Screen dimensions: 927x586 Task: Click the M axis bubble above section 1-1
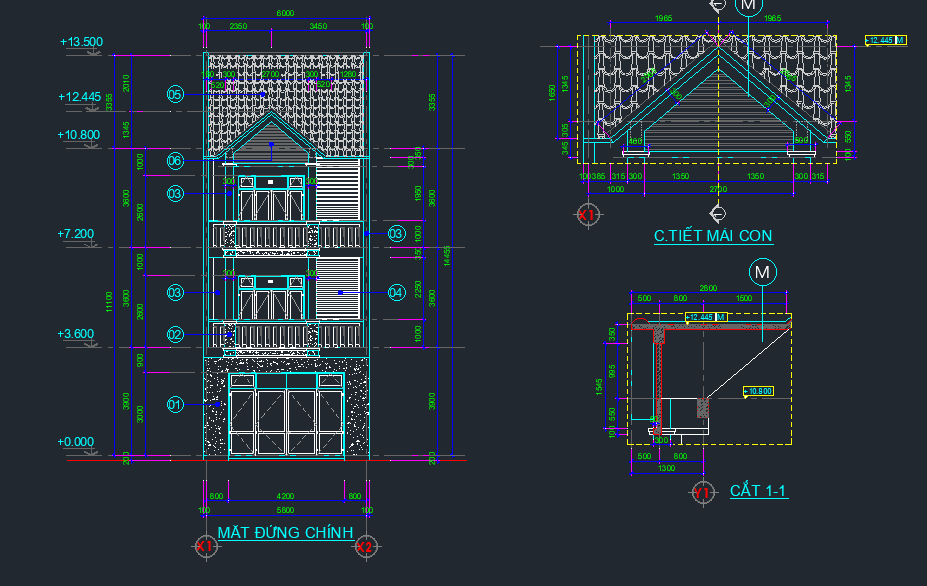763,272
